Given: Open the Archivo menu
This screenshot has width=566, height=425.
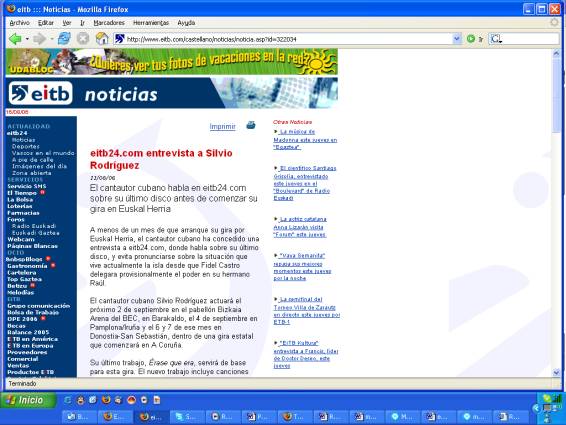Looking at the screenshot, I should [x=19, y=23].
